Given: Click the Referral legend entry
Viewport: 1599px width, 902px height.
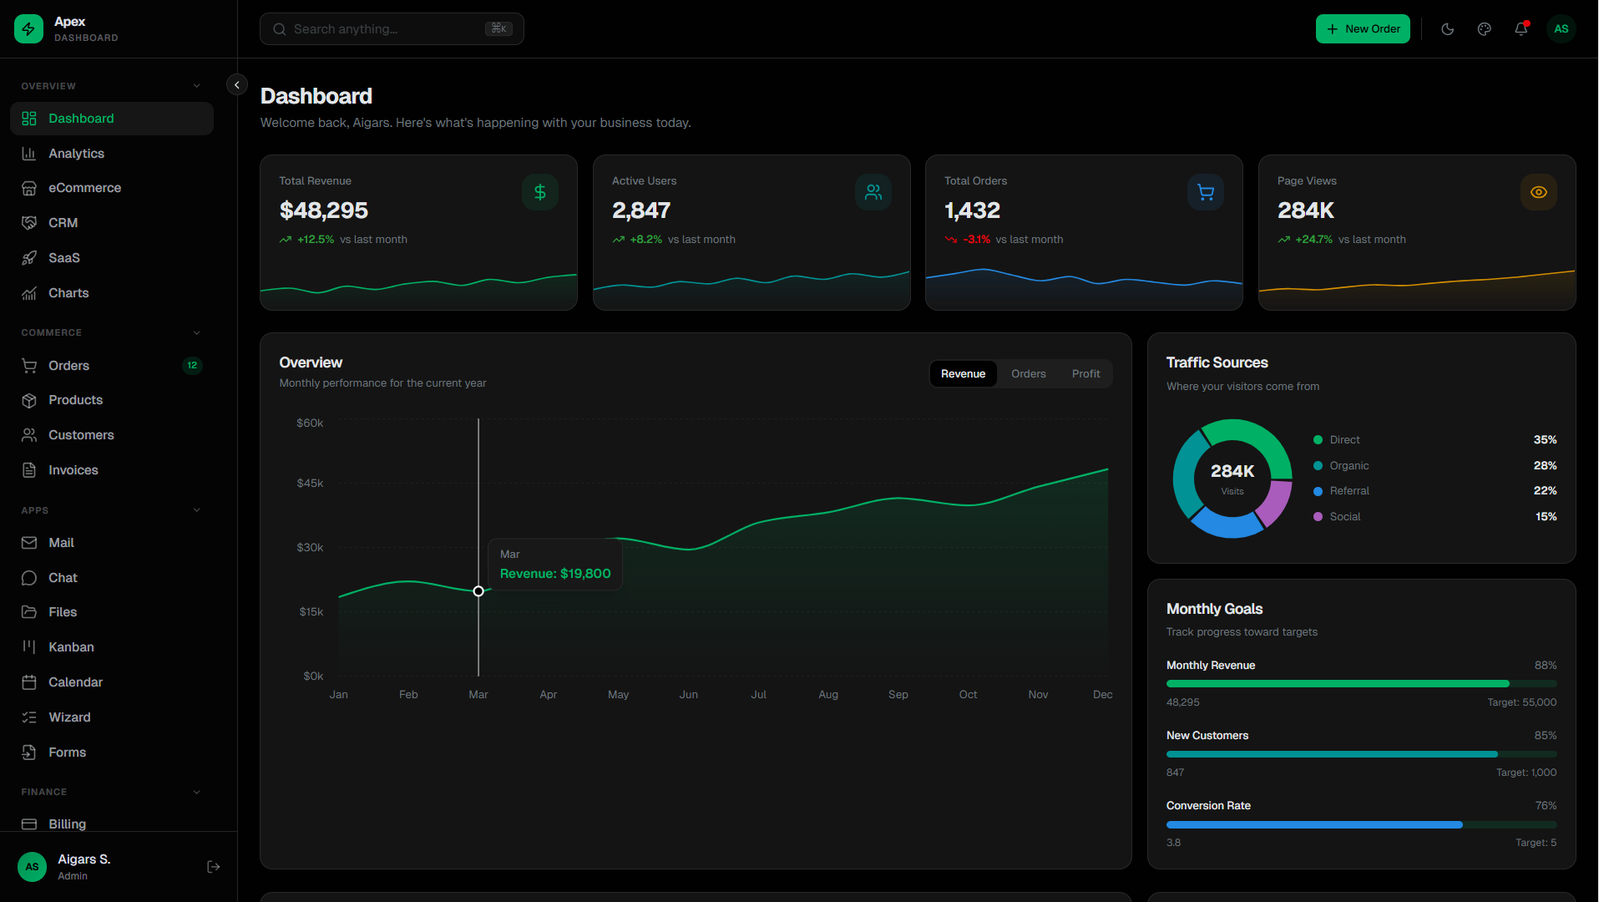Looking at the screenshot, I should click(1435, 491).
